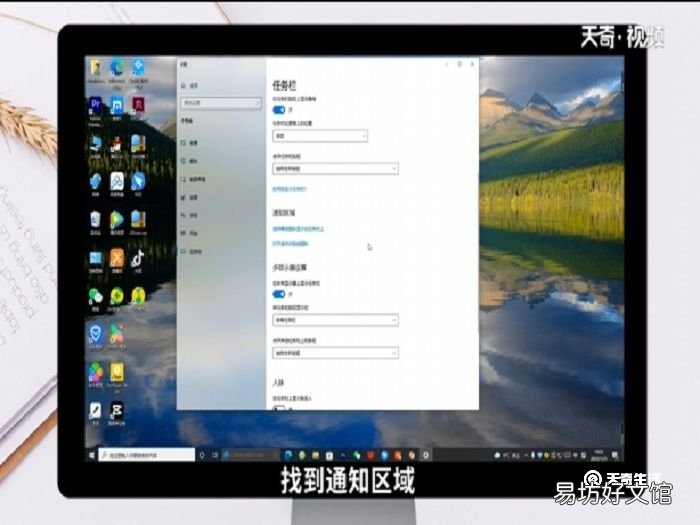The image size is (700, 525).
Task: Open the Adobe Premiere Pro desktop shortcut
Action: click(x=95, y=108)
